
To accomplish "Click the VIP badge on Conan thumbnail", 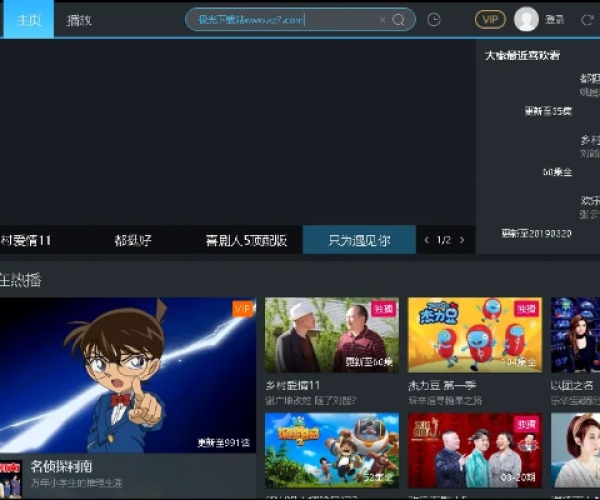I will tap(243, 309).
